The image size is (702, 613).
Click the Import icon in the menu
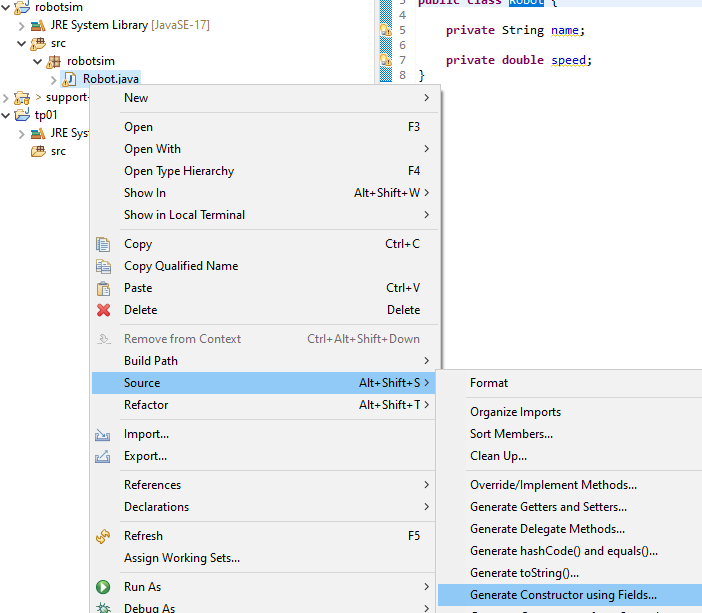102,435
